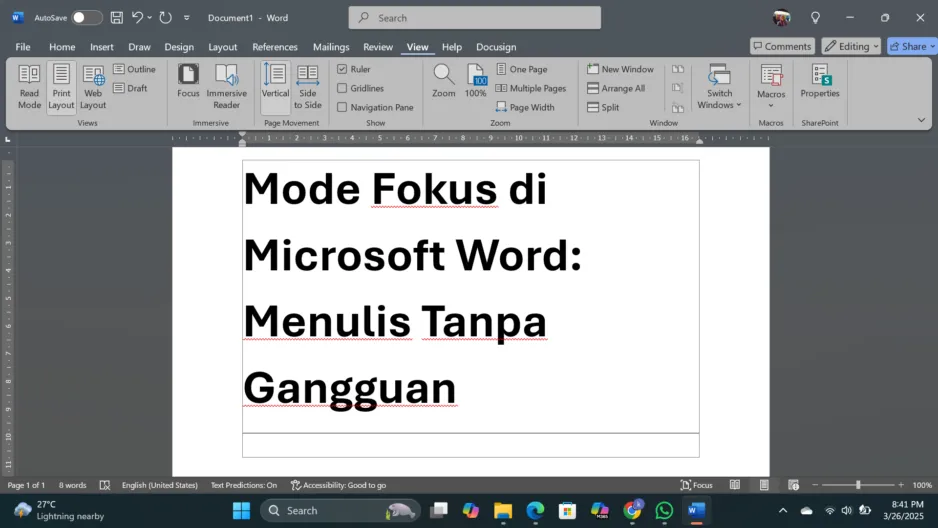This screenshot has width=938, height=528.
Task: Click status bar Web Layout icon
Action: [793, 485]
